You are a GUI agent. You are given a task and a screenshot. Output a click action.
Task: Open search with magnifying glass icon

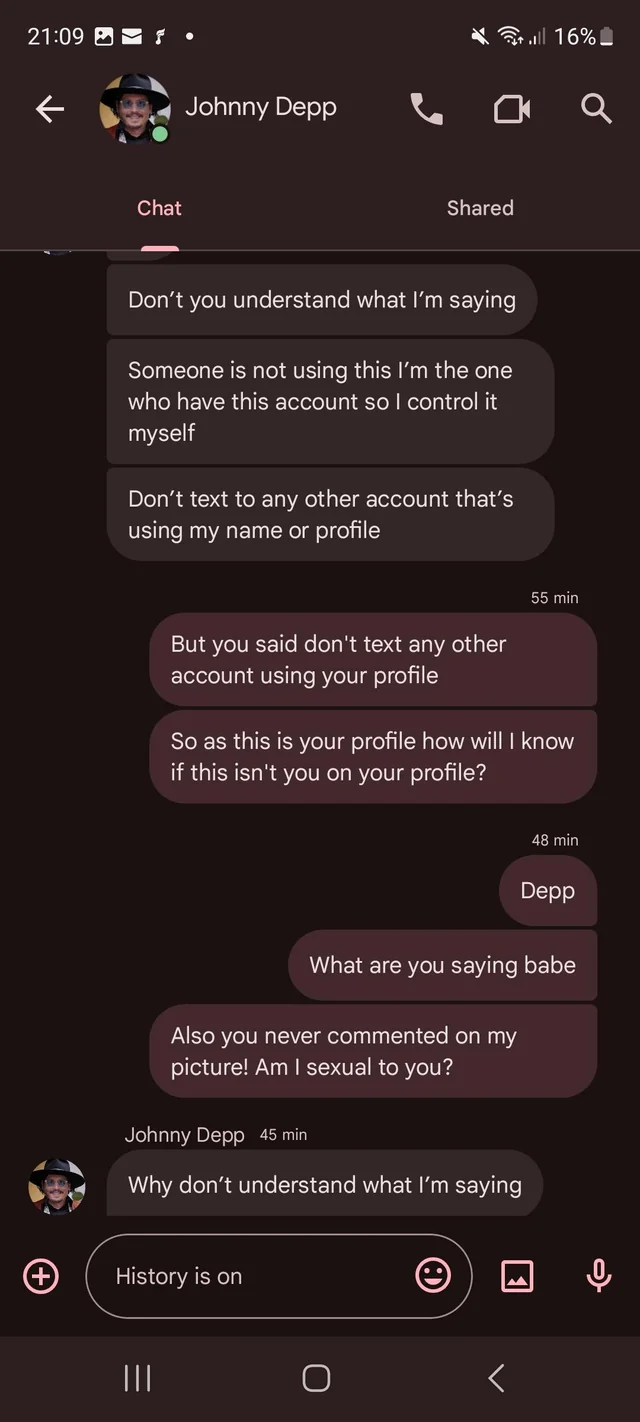[596, 108]
